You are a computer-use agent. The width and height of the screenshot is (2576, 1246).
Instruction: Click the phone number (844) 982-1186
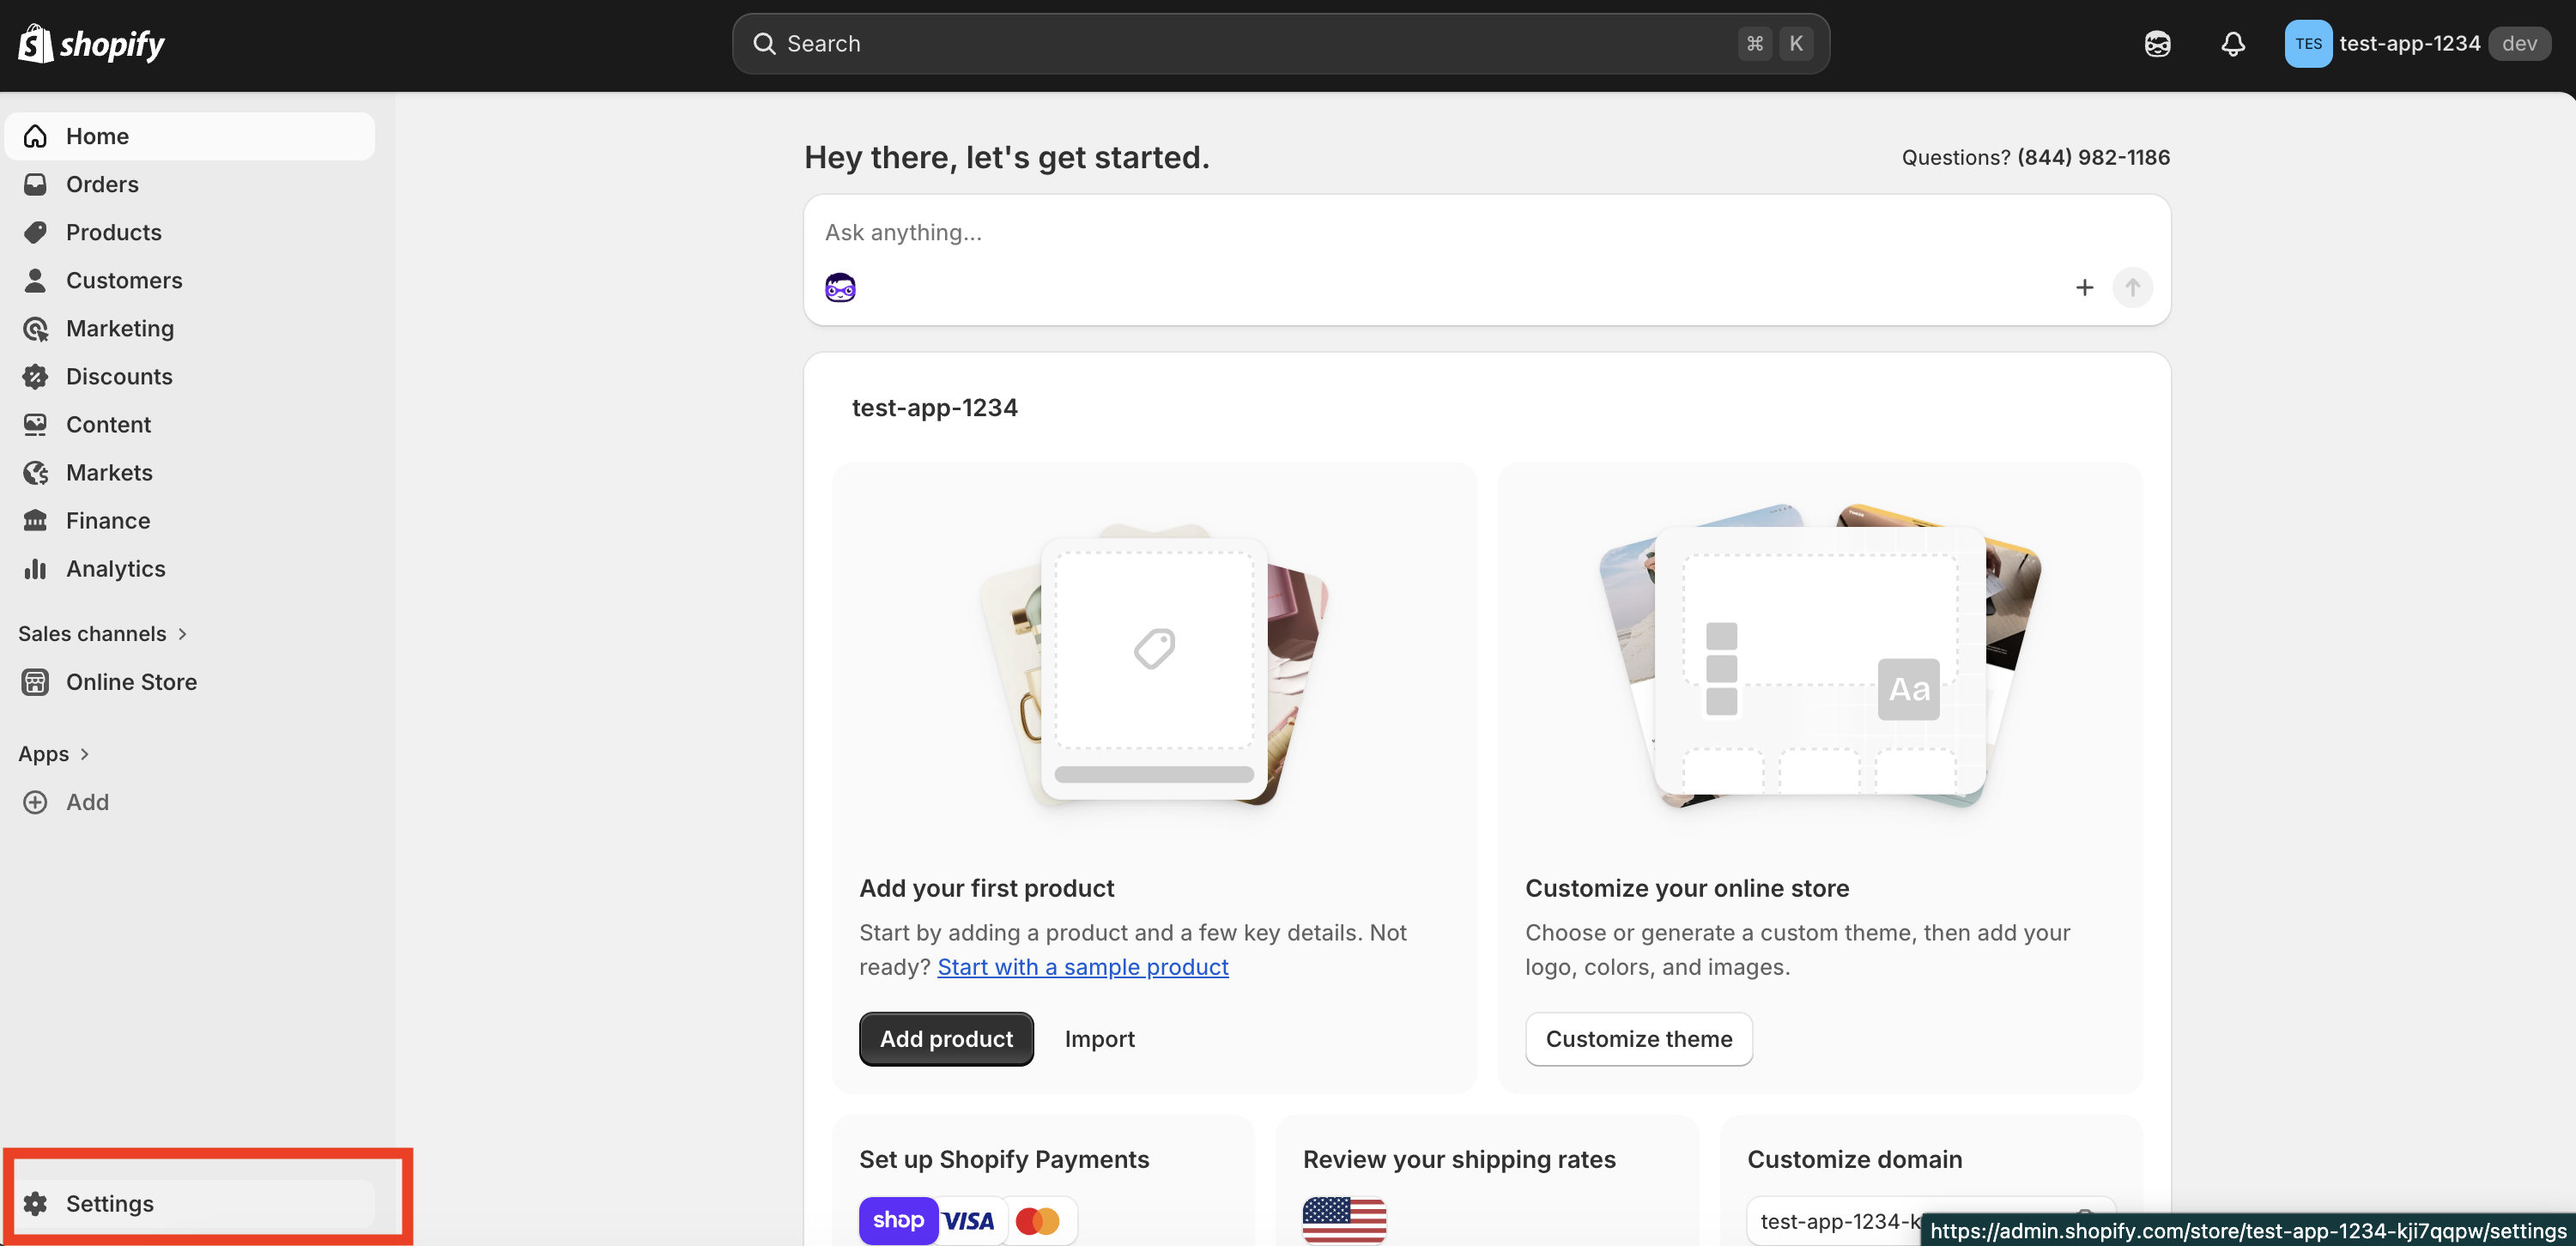point(2093,157)
